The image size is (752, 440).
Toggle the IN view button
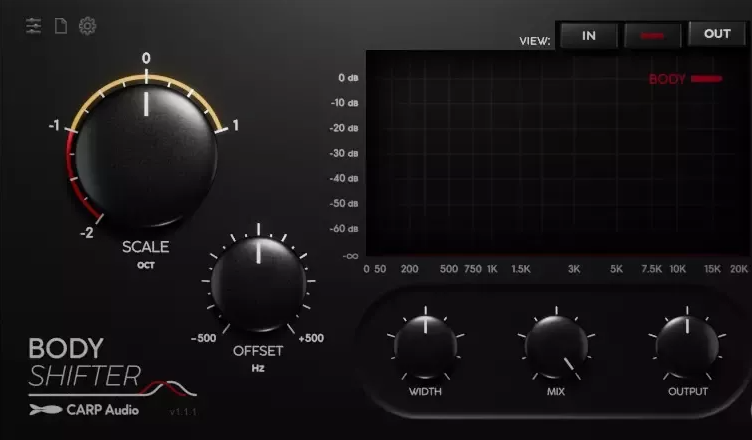[x=588, y=36]
